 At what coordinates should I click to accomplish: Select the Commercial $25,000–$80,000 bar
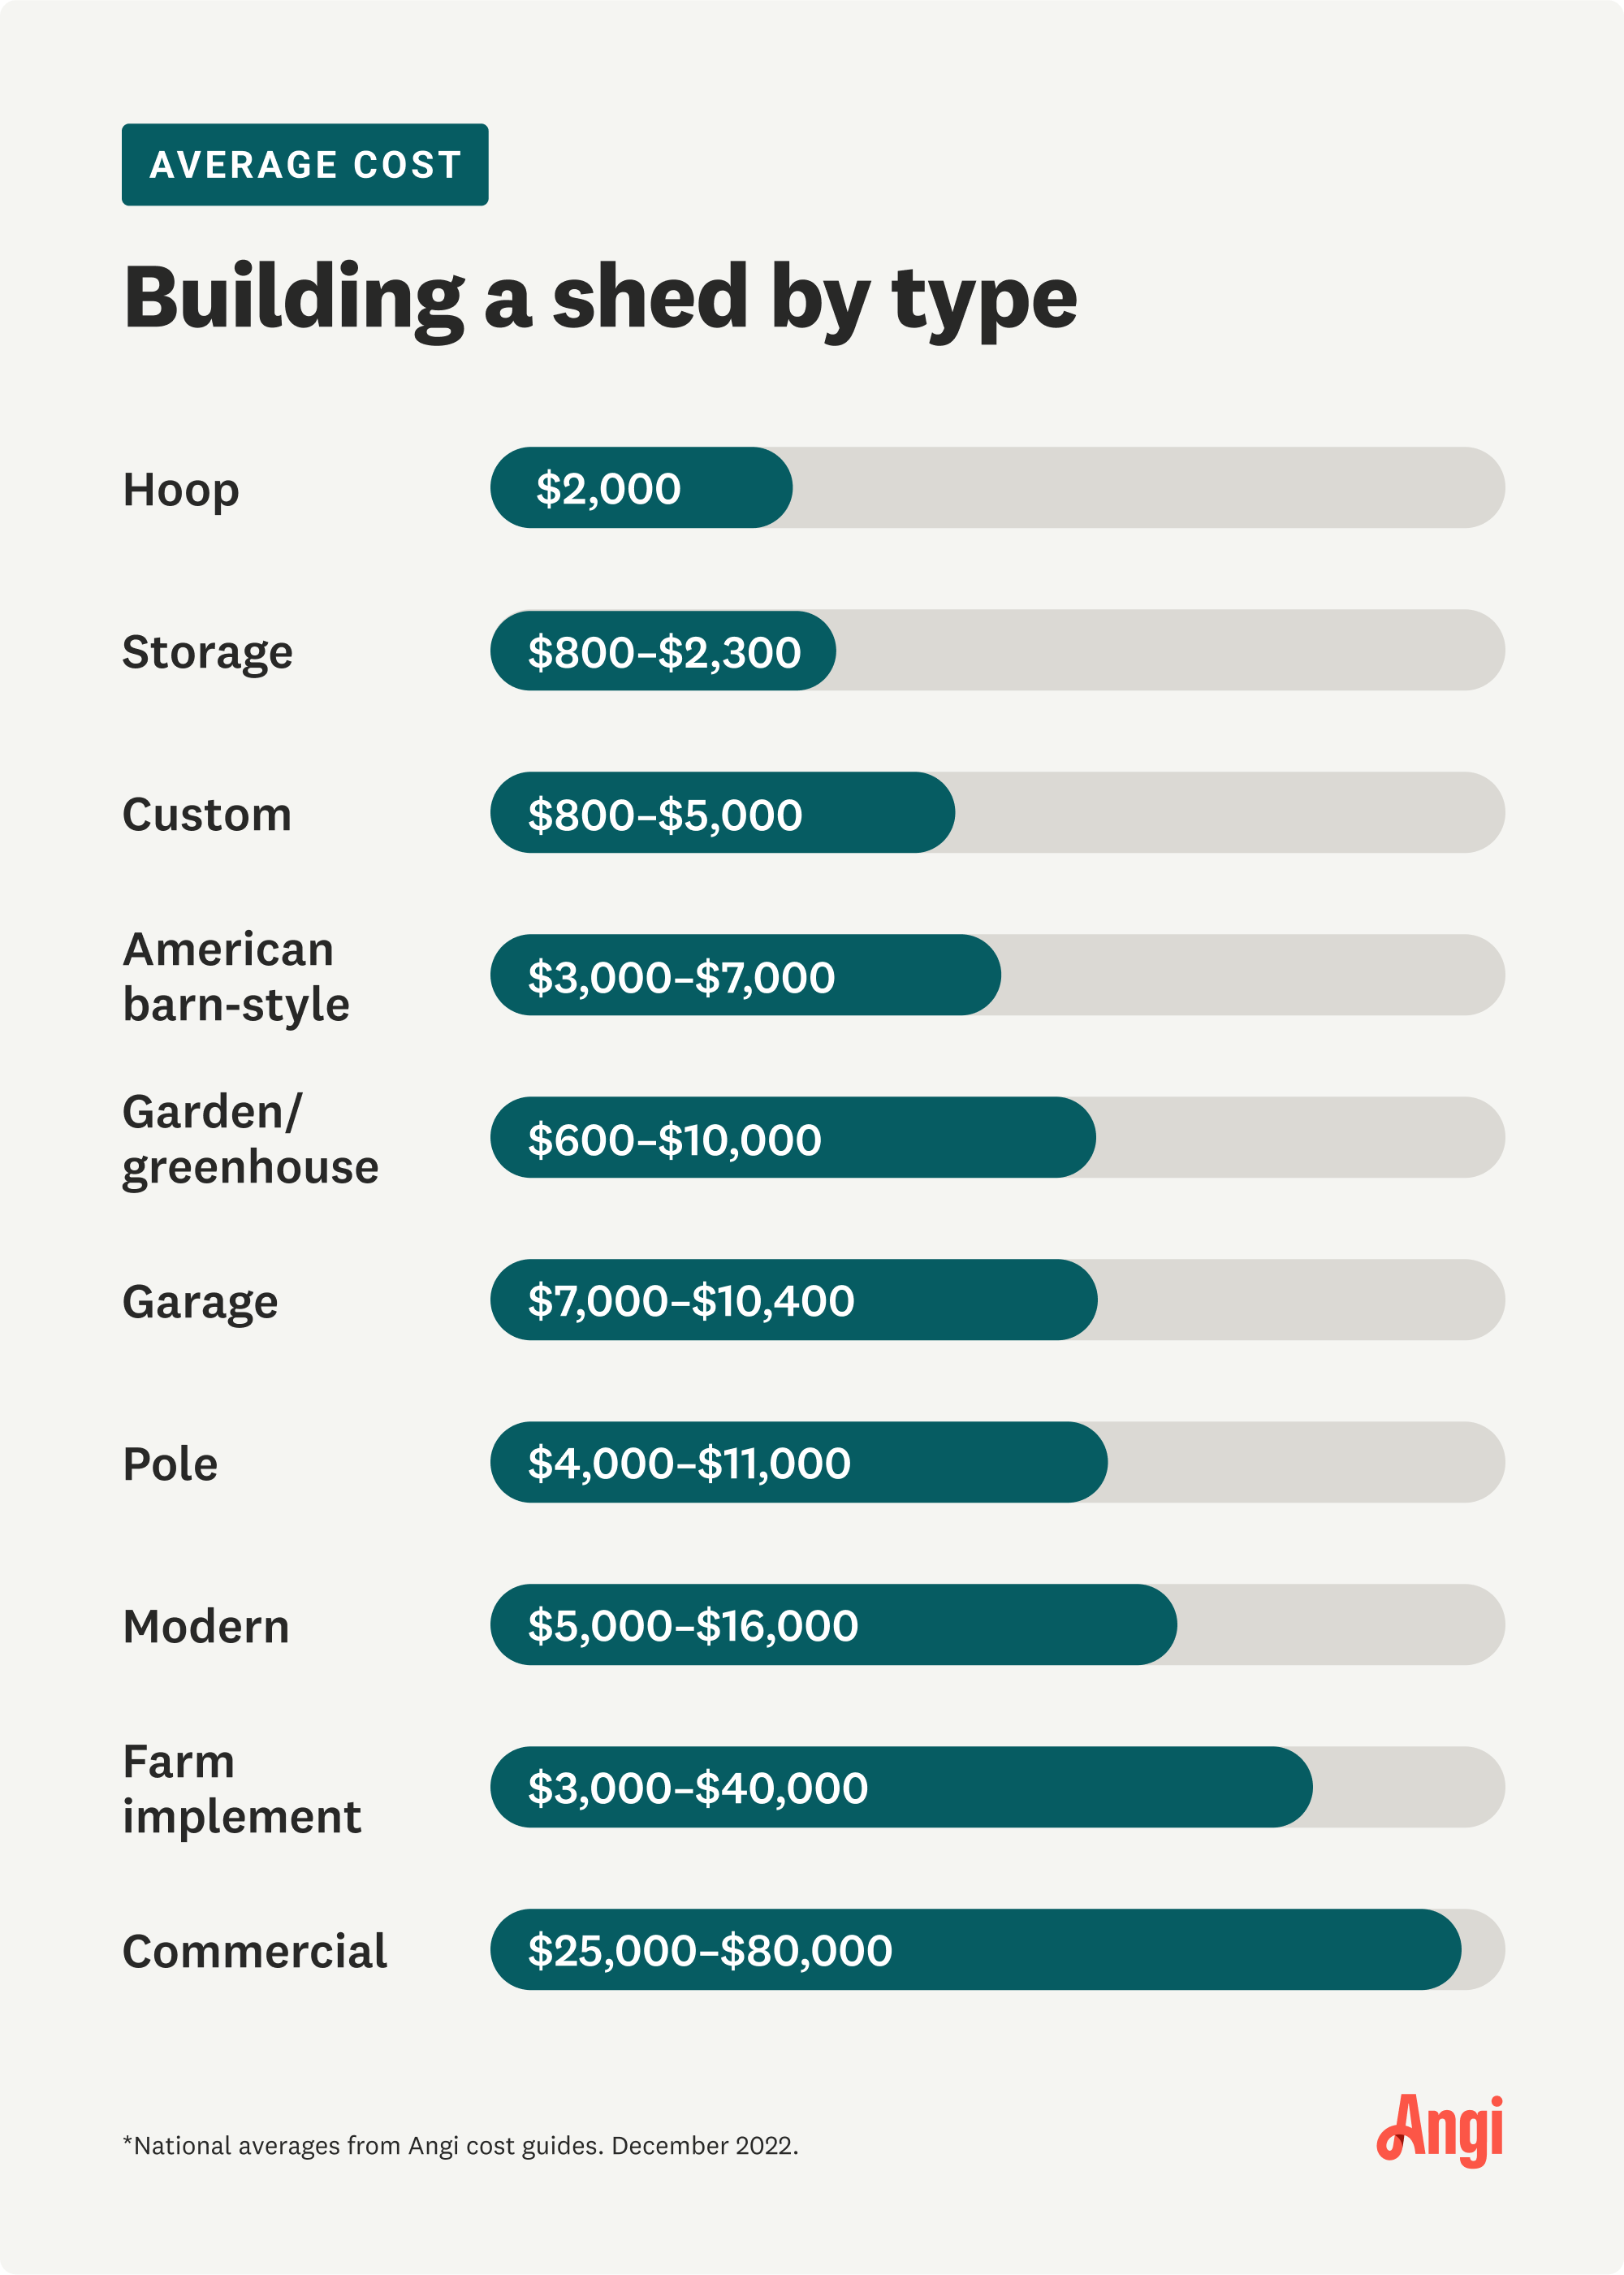coord(975,1950)
